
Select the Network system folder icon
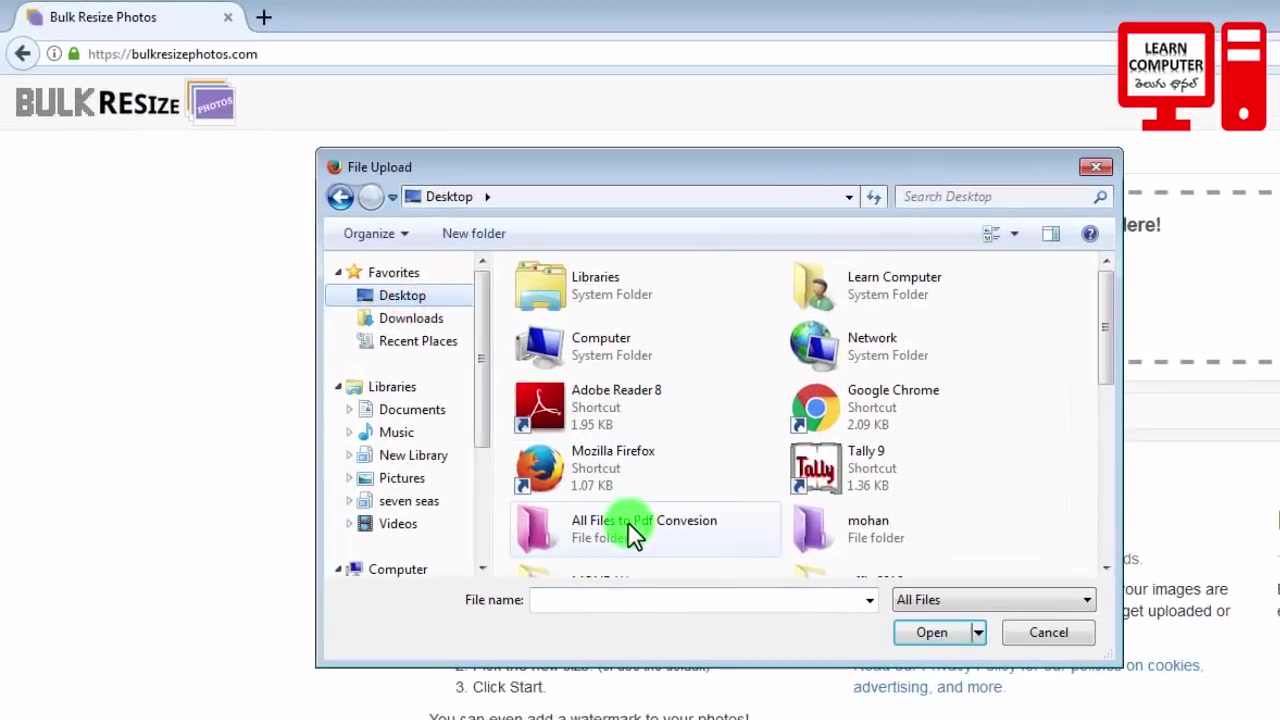point(816,346)
